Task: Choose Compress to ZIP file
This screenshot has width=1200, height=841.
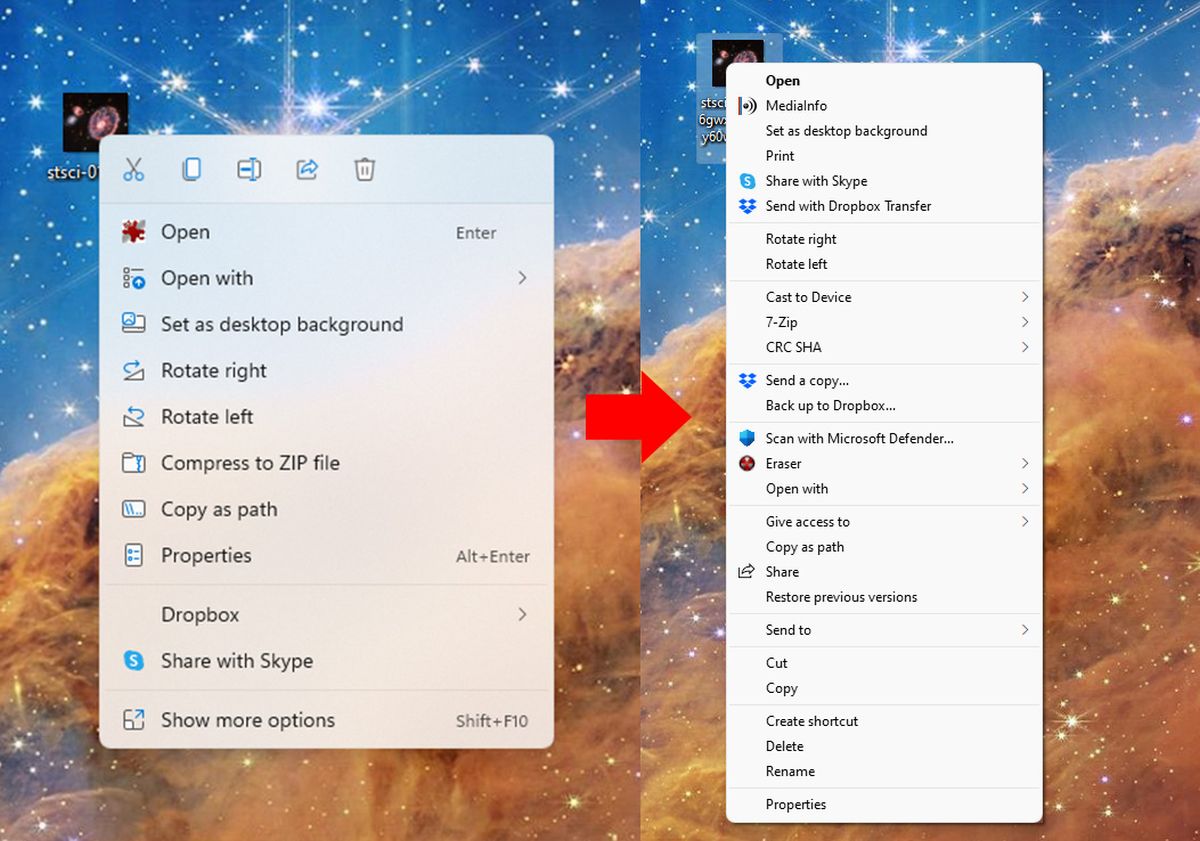Action: pos(250,463)
